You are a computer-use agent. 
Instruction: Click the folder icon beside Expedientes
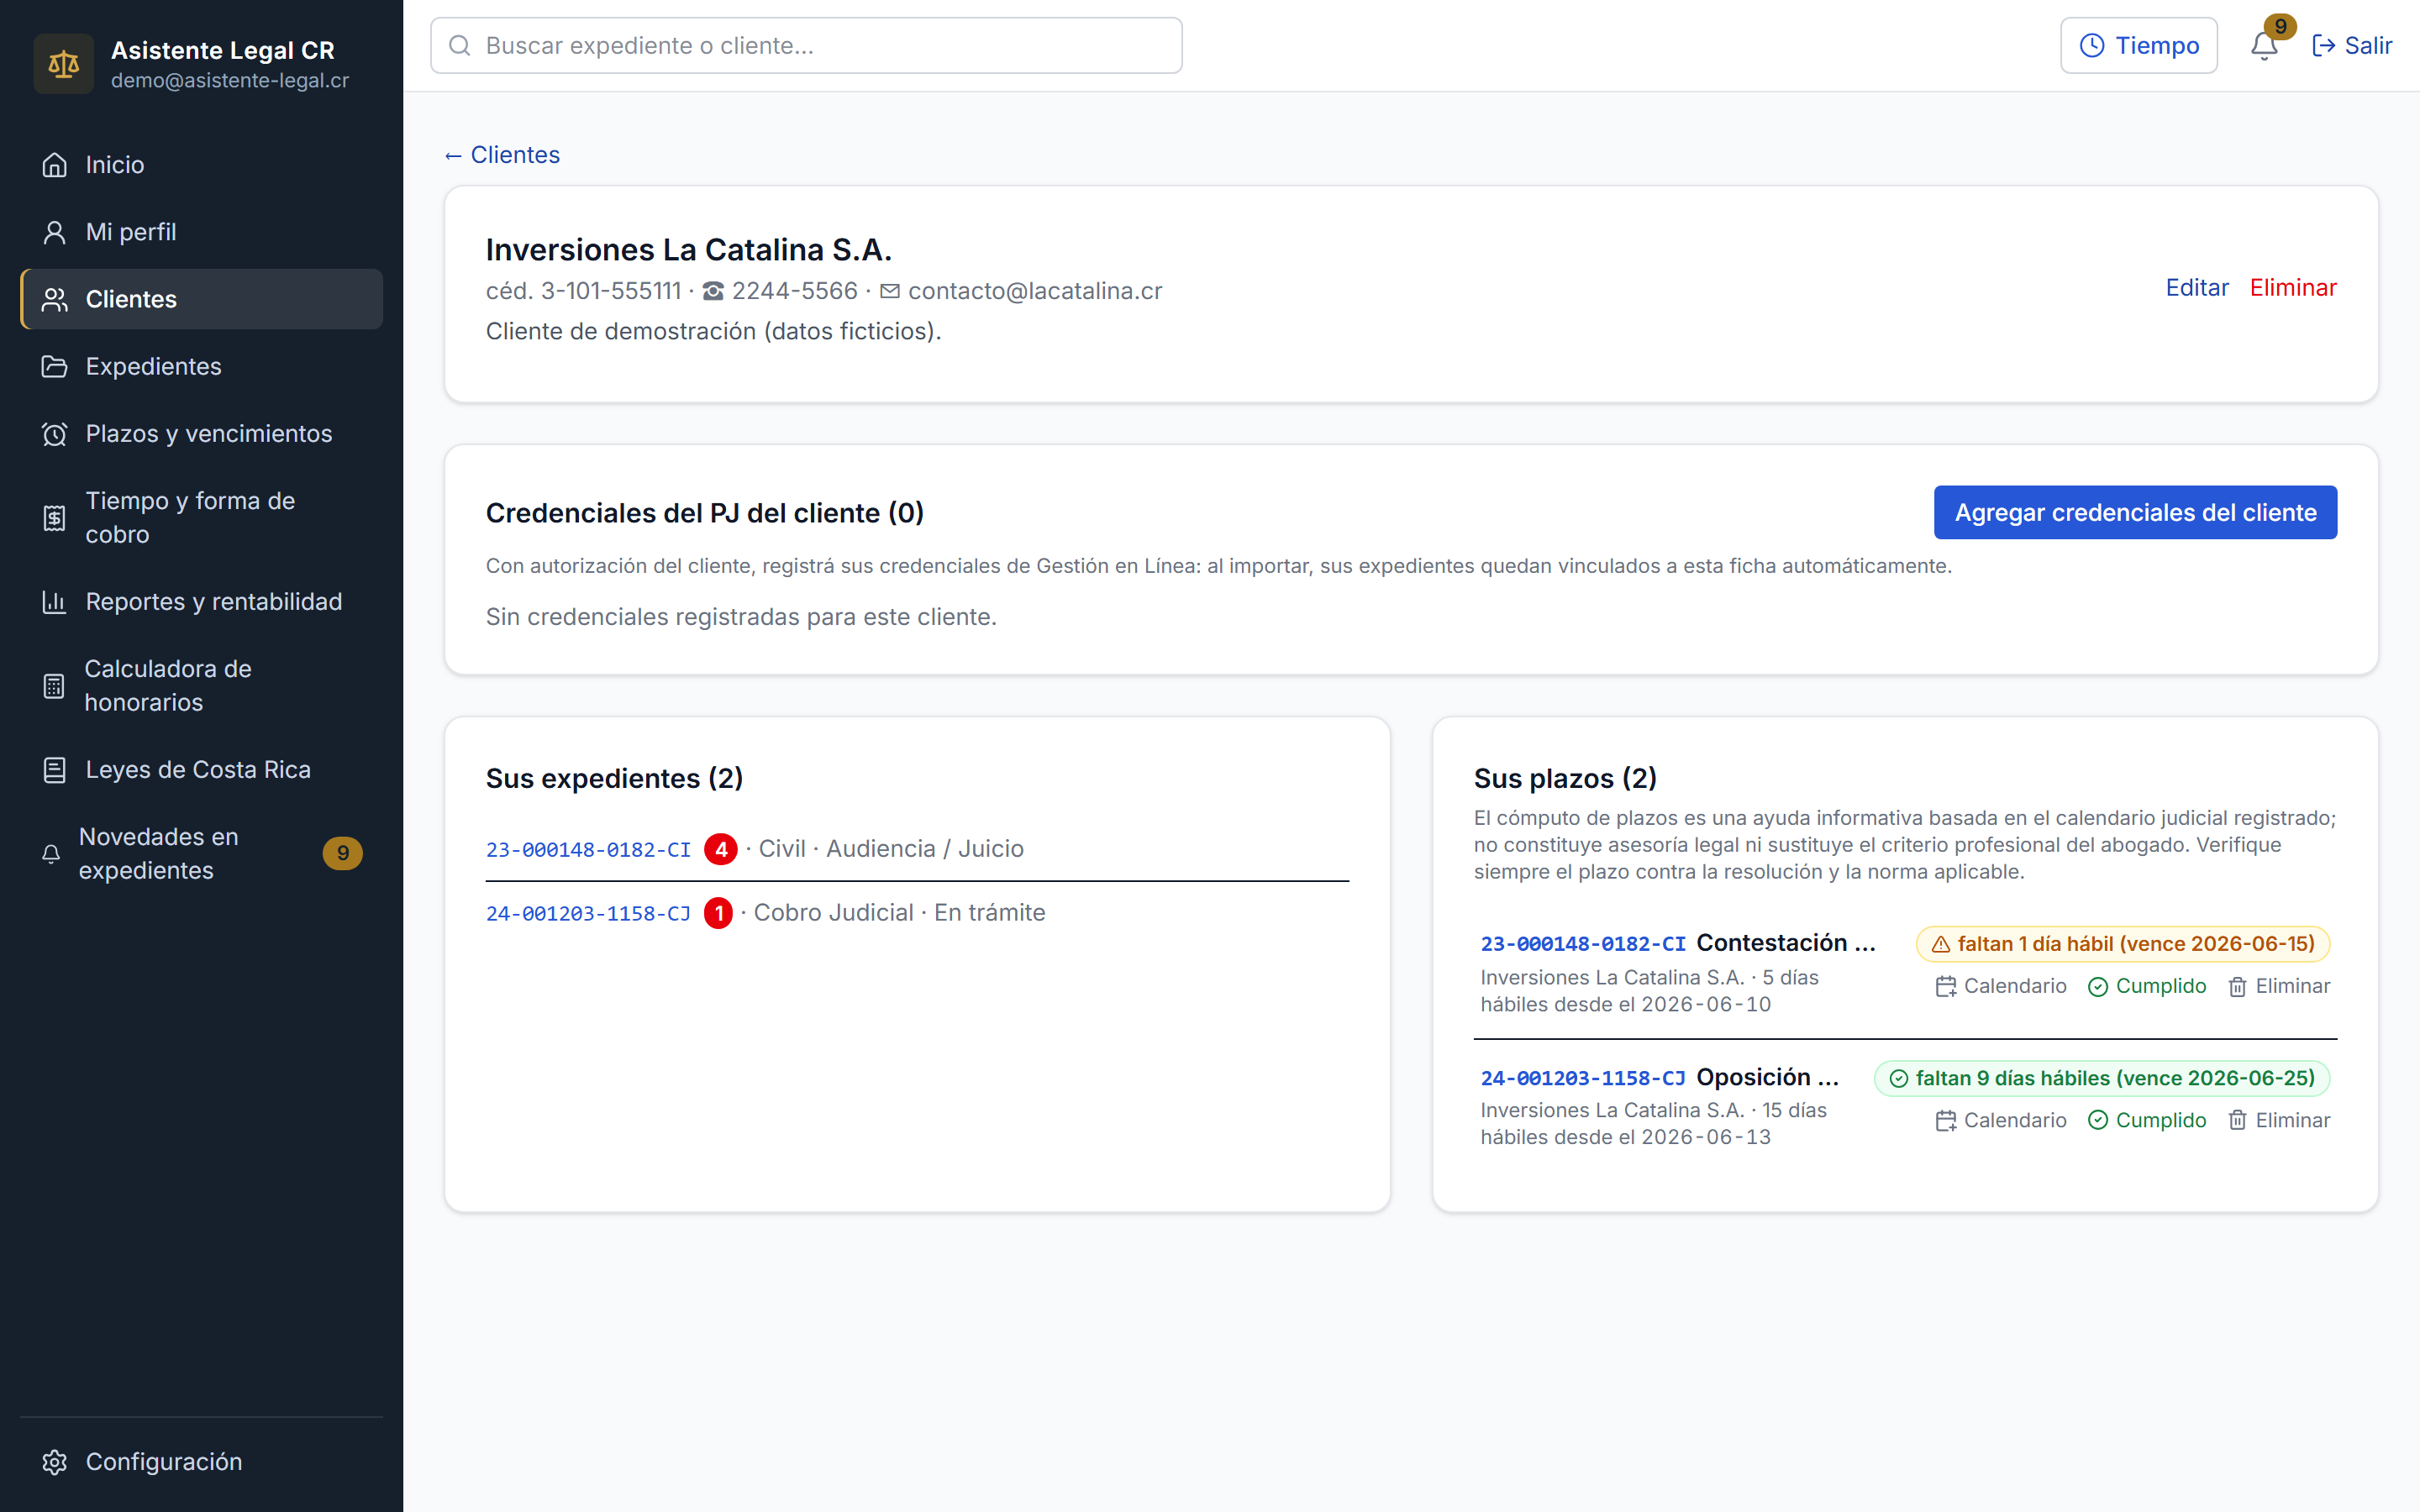pyautogui.click(x=54, y=366)
